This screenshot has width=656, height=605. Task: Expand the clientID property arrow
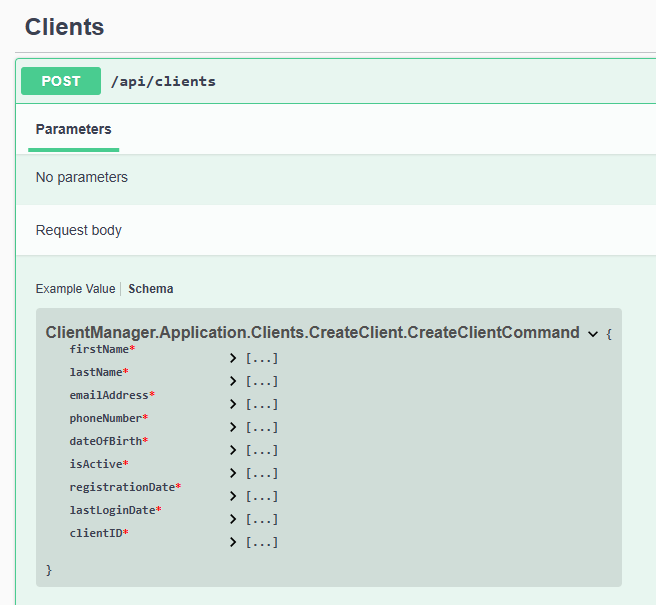pos(233,542)
